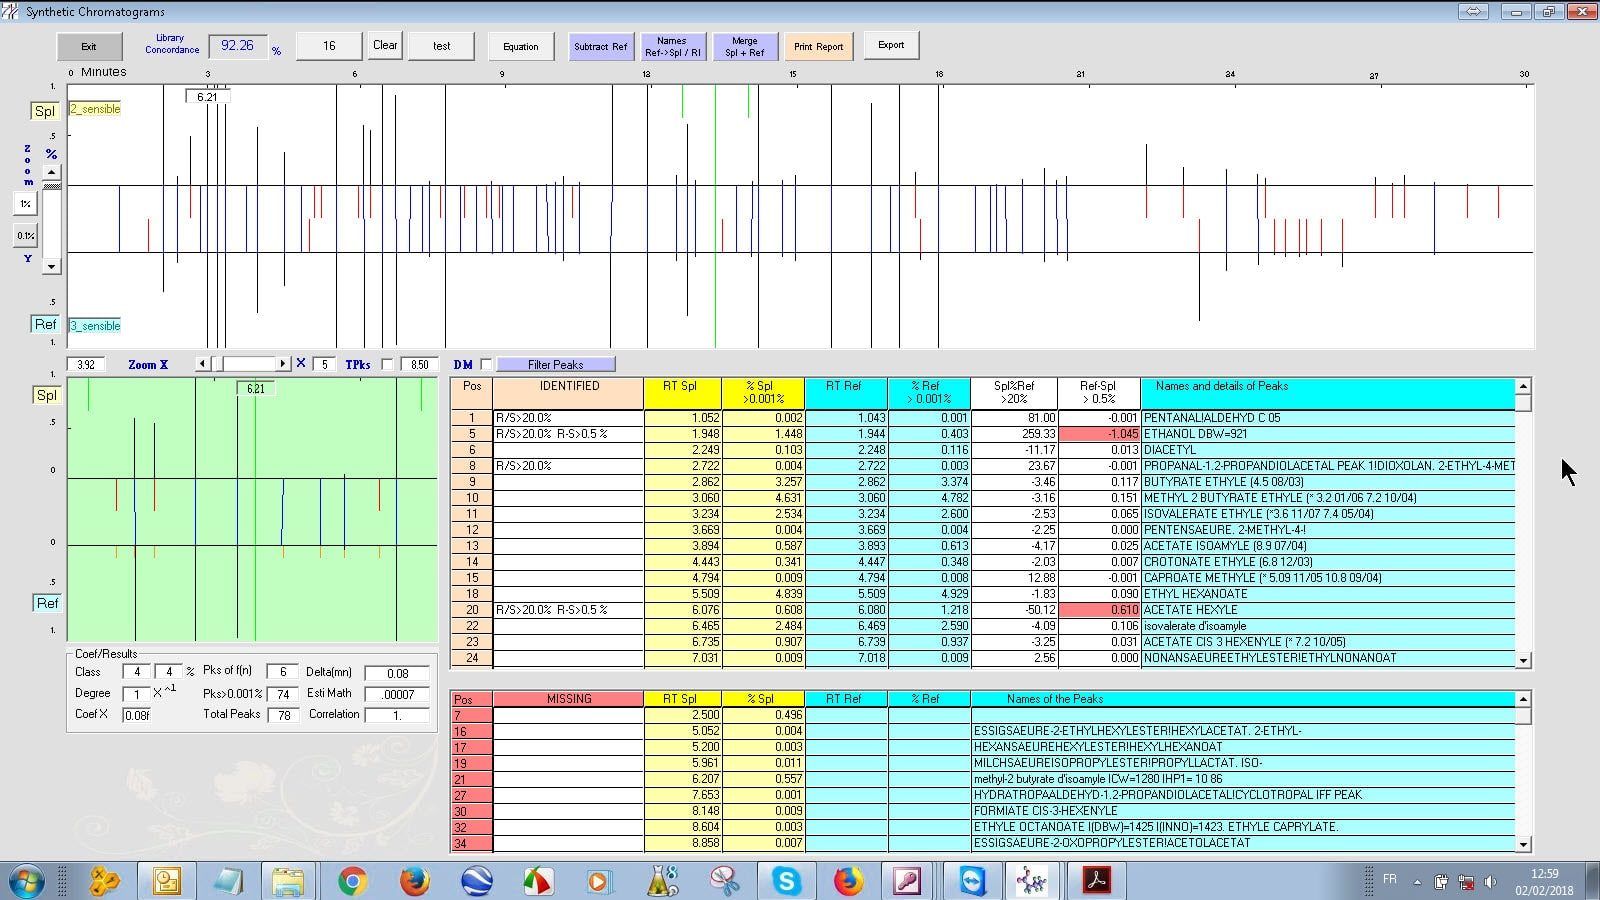This screenshot has width=1600, height=900.
Task: Open the flask chemistry app taskbar icon
Action: (662, 881)
